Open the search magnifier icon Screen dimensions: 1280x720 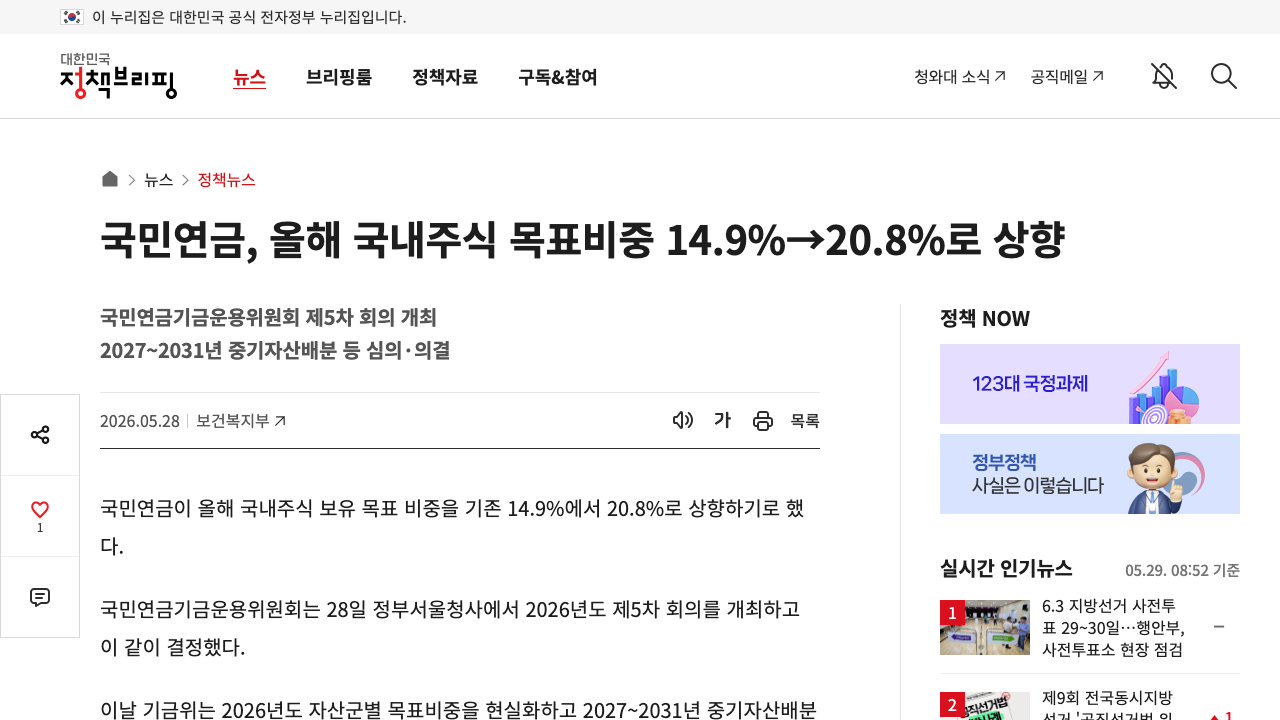click(1224, 76)
